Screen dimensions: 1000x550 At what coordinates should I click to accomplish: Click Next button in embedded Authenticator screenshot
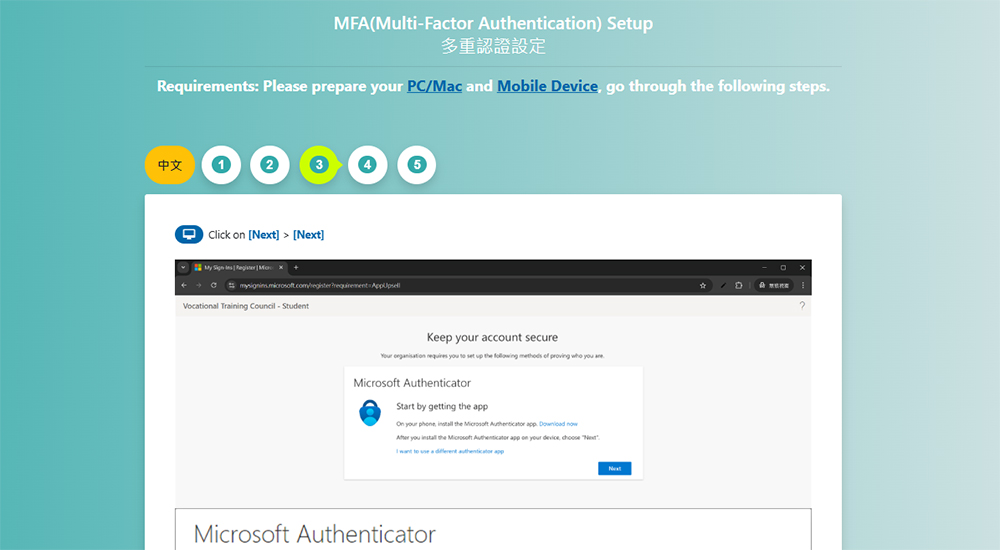[x=614, y=468]
